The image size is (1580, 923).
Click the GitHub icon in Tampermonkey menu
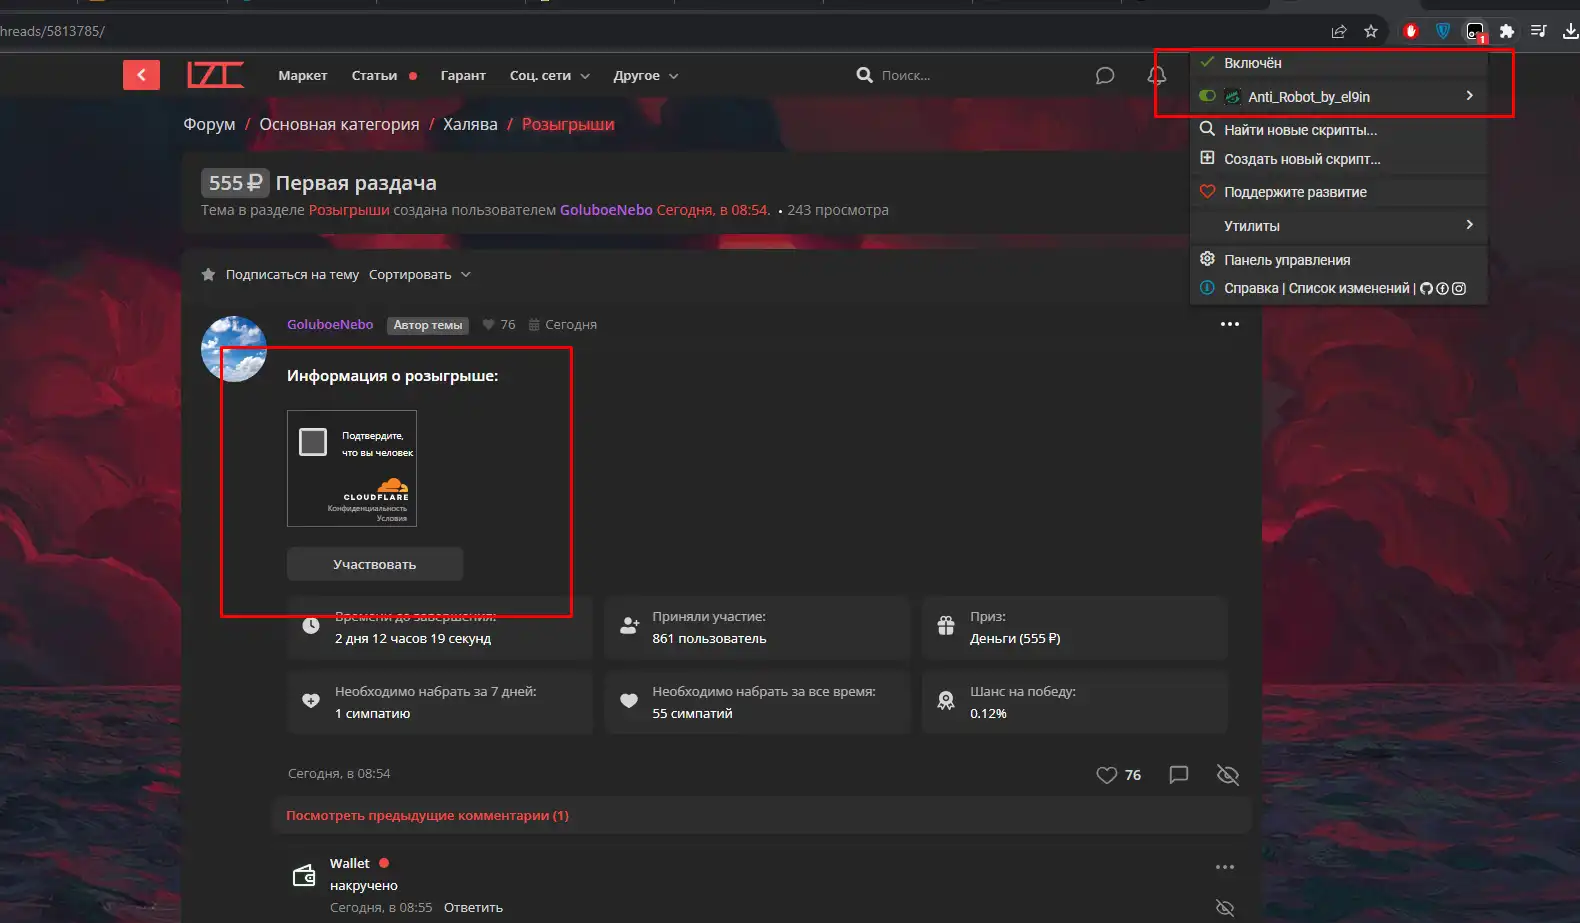pyautogui.click(x=1427, y=288)
